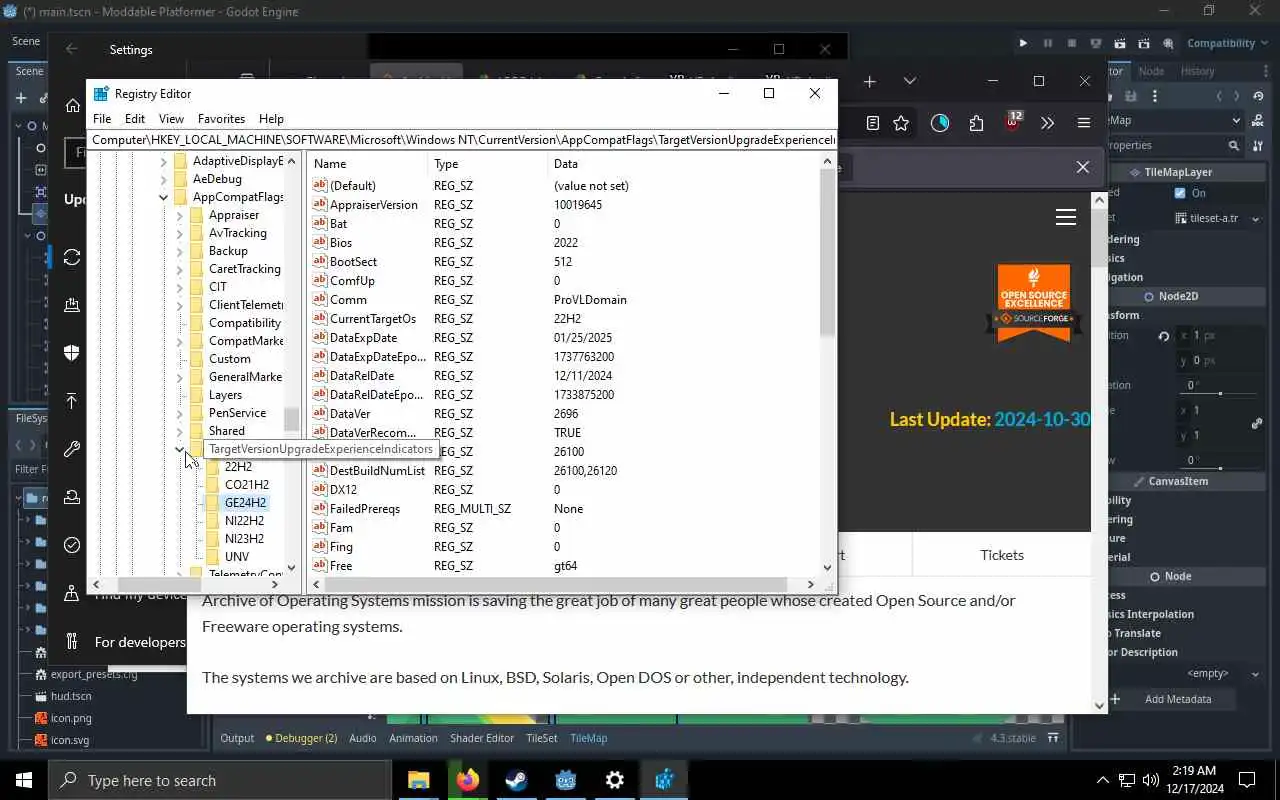Click Activation checkmark icon in Settings sidebar
1280x800 pixels.
click(72, 545)
